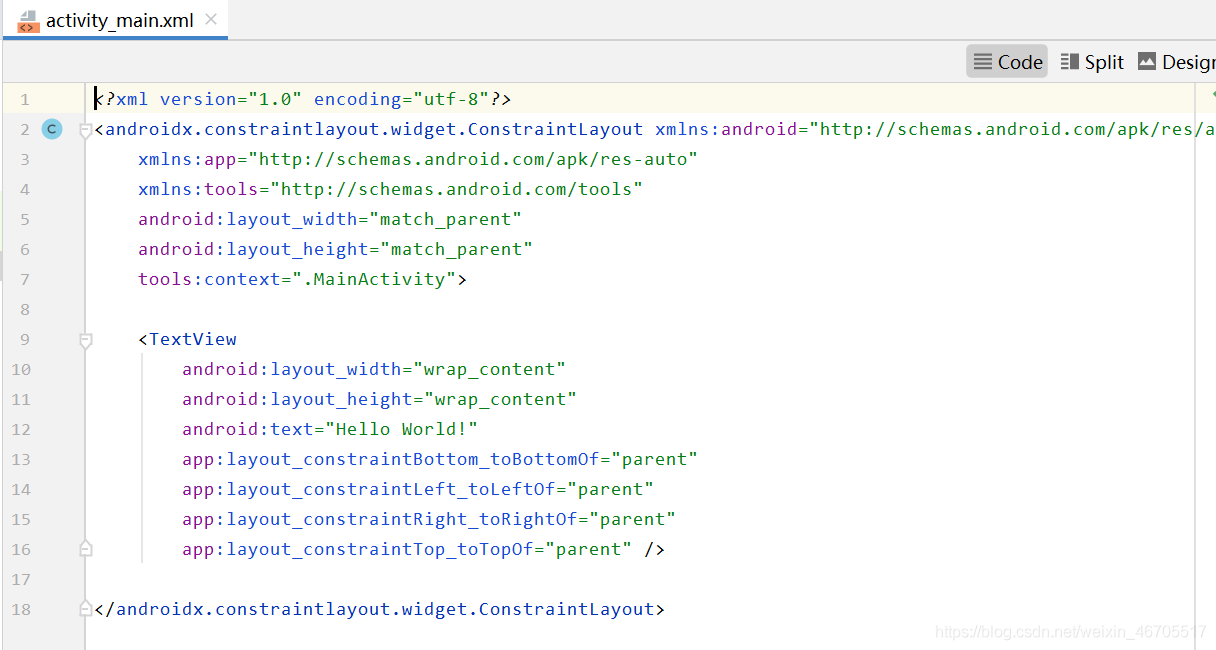
Task: Click line number 1 in the gutter
Action: [x=25, y=99]
